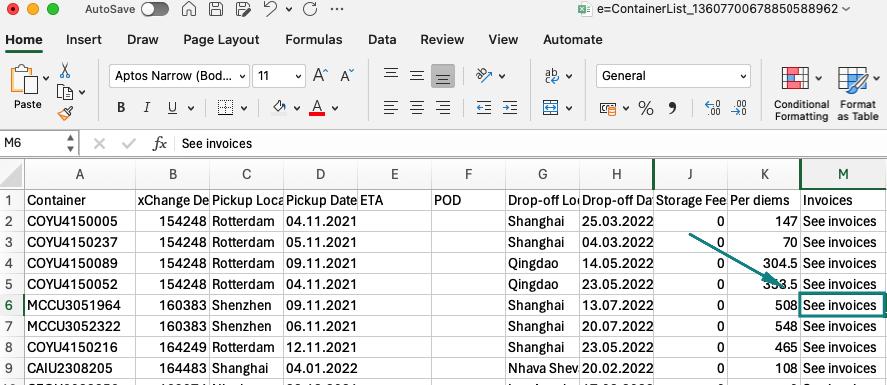This screenshot has height=385, width=887.
Task: Open the Page Layout tab
Action: pos(221,40)
